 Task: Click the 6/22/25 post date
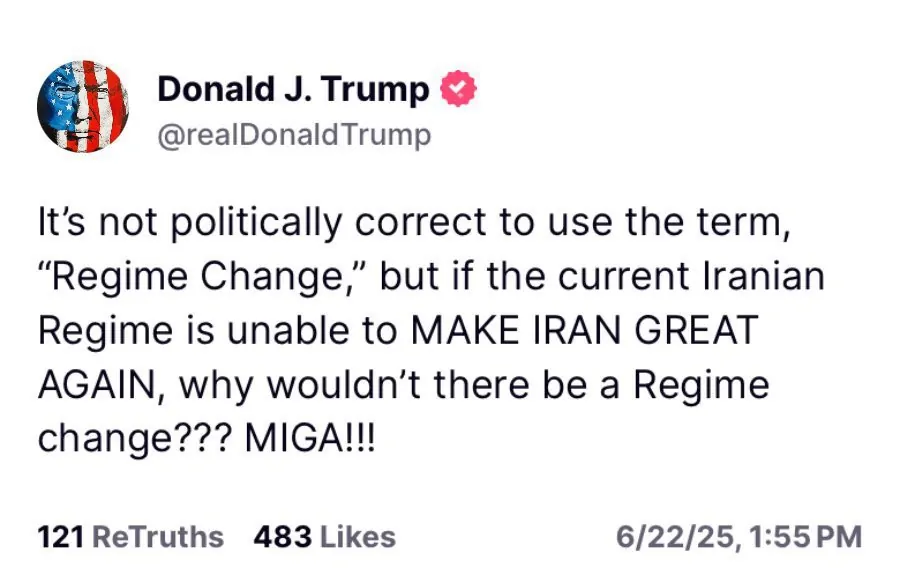(675, 537)
